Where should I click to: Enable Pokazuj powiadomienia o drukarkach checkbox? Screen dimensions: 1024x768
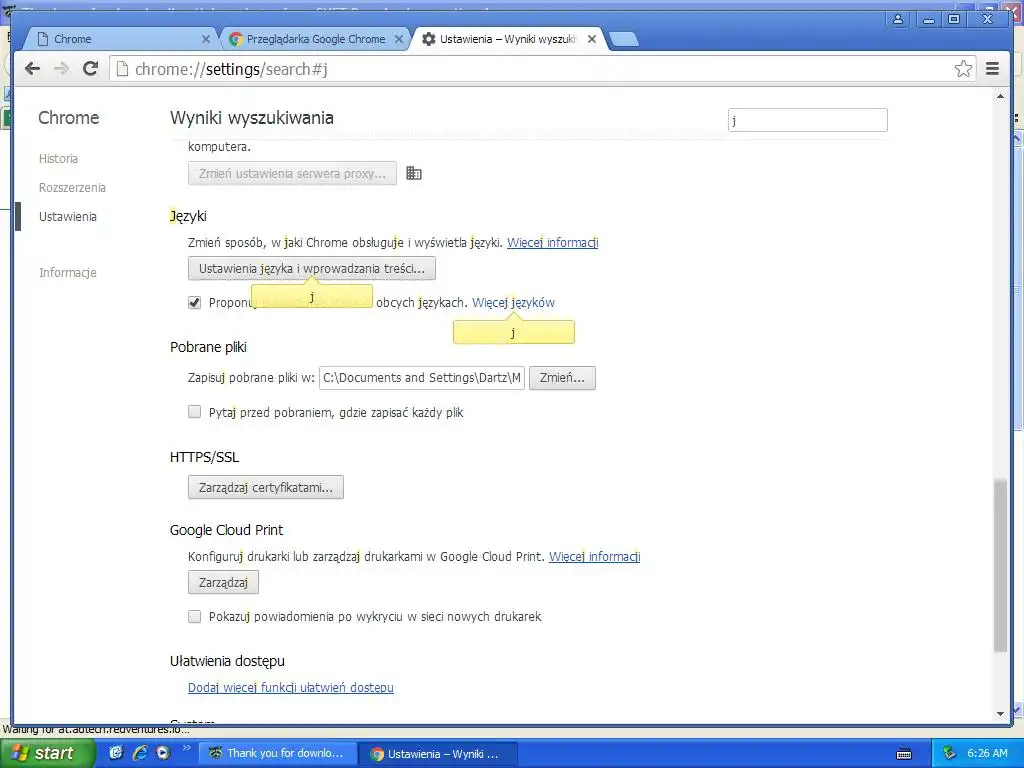[195, 616]
